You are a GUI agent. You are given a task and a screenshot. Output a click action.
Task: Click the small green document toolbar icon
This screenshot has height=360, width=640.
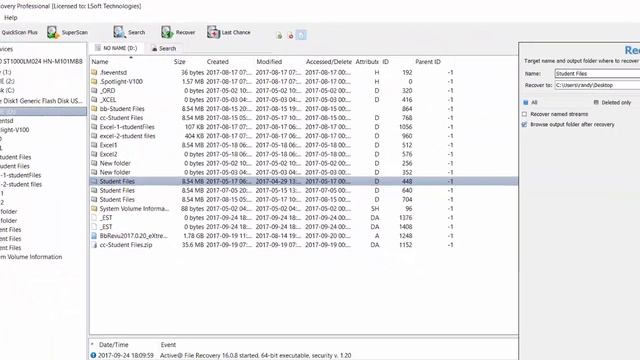(x=279, y=36)
